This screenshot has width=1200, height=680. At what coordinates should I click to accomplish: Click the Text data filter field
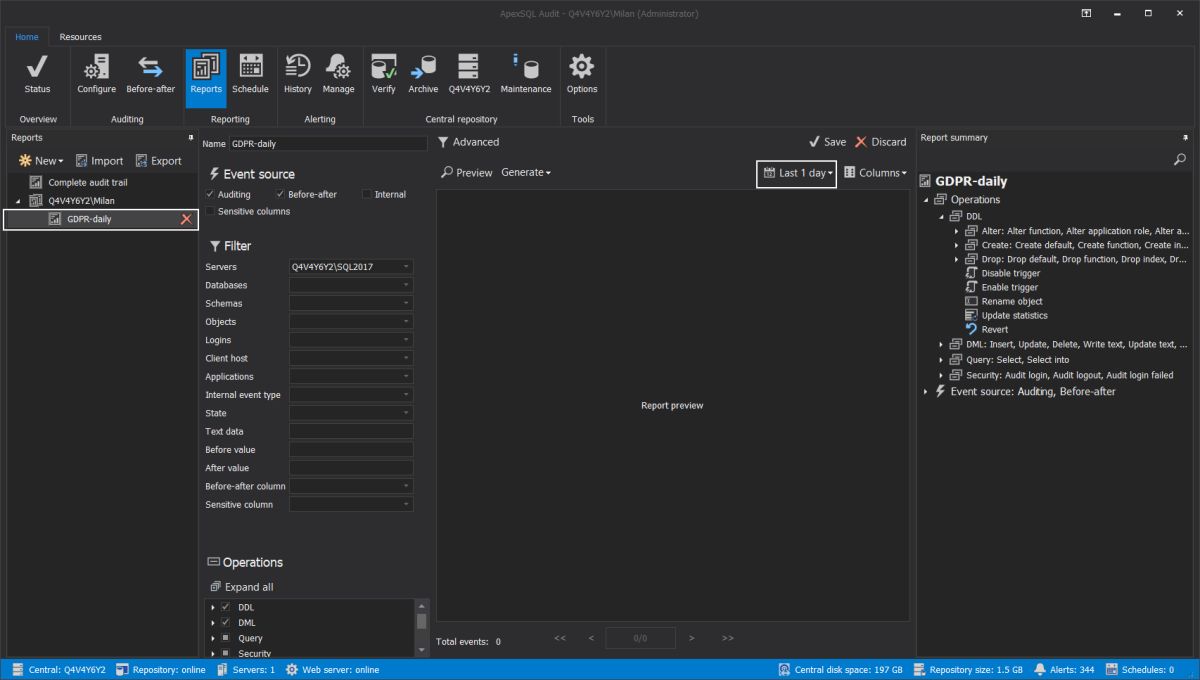[x=351, y=431]
